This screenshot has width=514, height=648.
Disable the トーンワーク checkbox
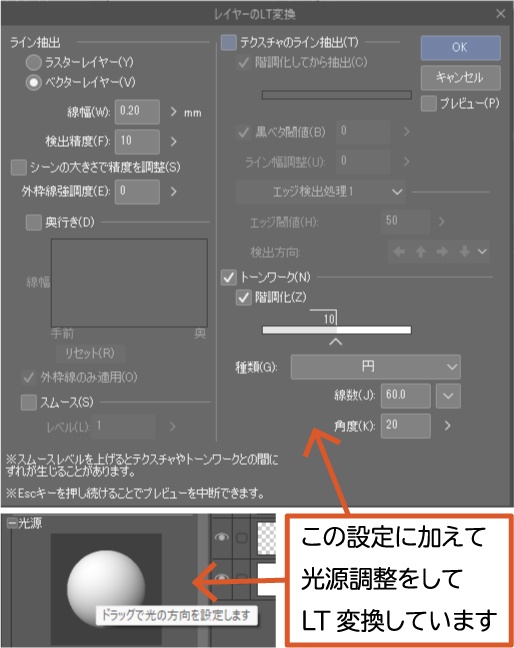228,277
